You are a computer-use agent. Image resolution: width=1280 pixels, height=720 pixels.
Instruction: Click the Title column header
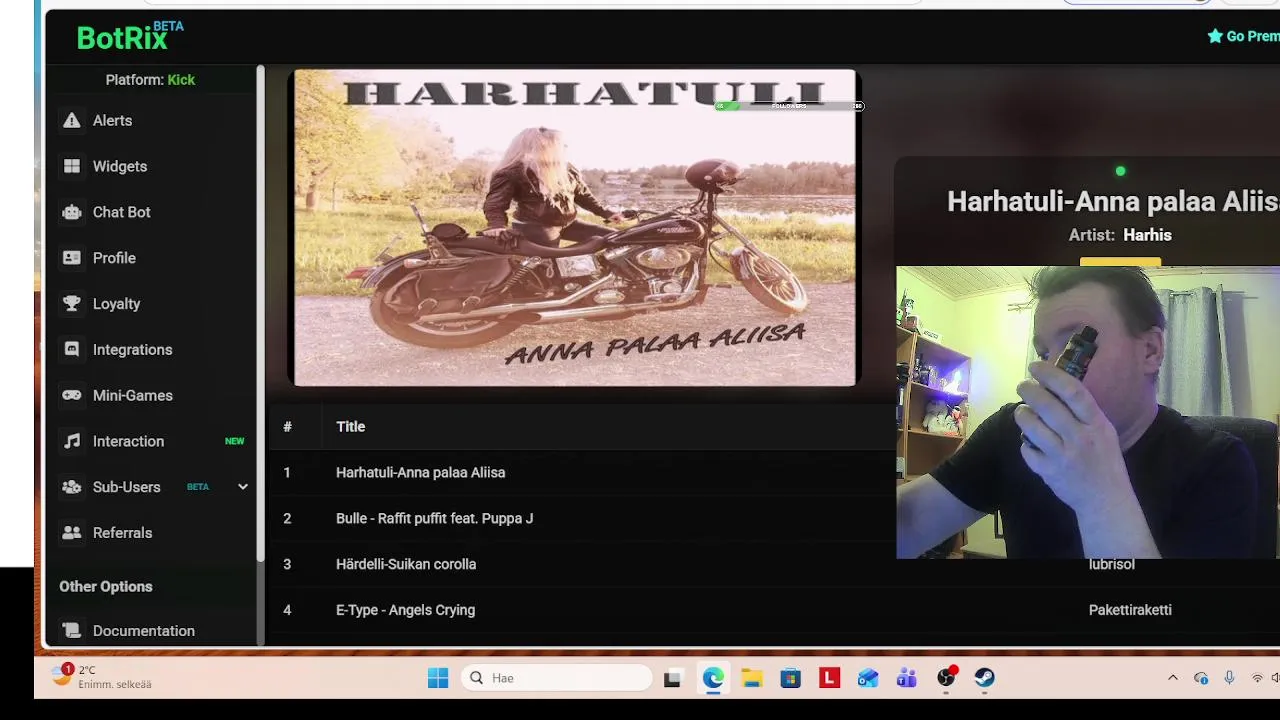(x=350, y=427)
